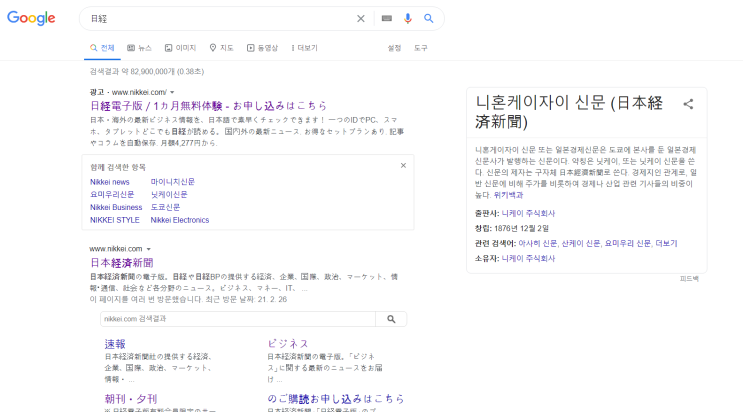743x412 pixels.
Task: Open the 위키백과 source link
Action: pyautogui.click(x=508, y=195)
